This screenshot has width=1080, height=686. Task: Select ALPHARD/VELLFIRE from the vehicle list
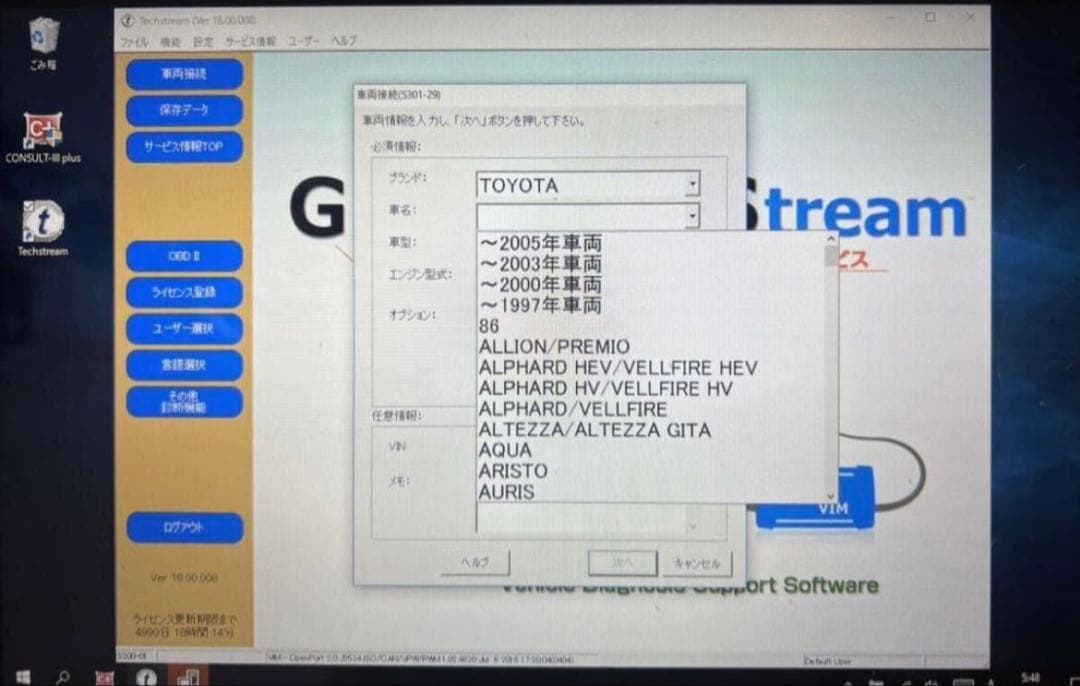click(x=572, y=409)
